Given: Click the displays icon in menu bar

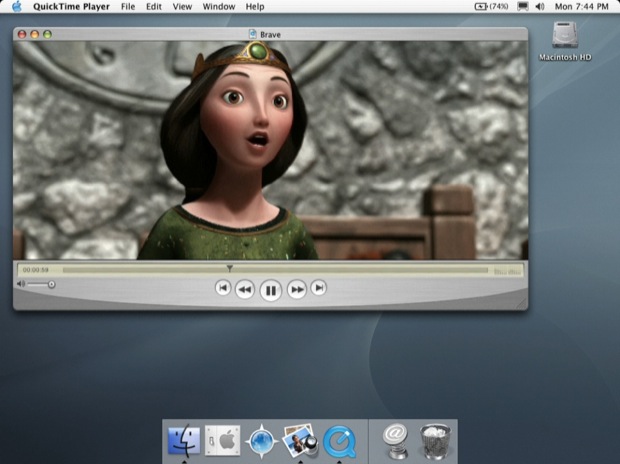Looking at the screenshot, I should [x=523, y=7].
